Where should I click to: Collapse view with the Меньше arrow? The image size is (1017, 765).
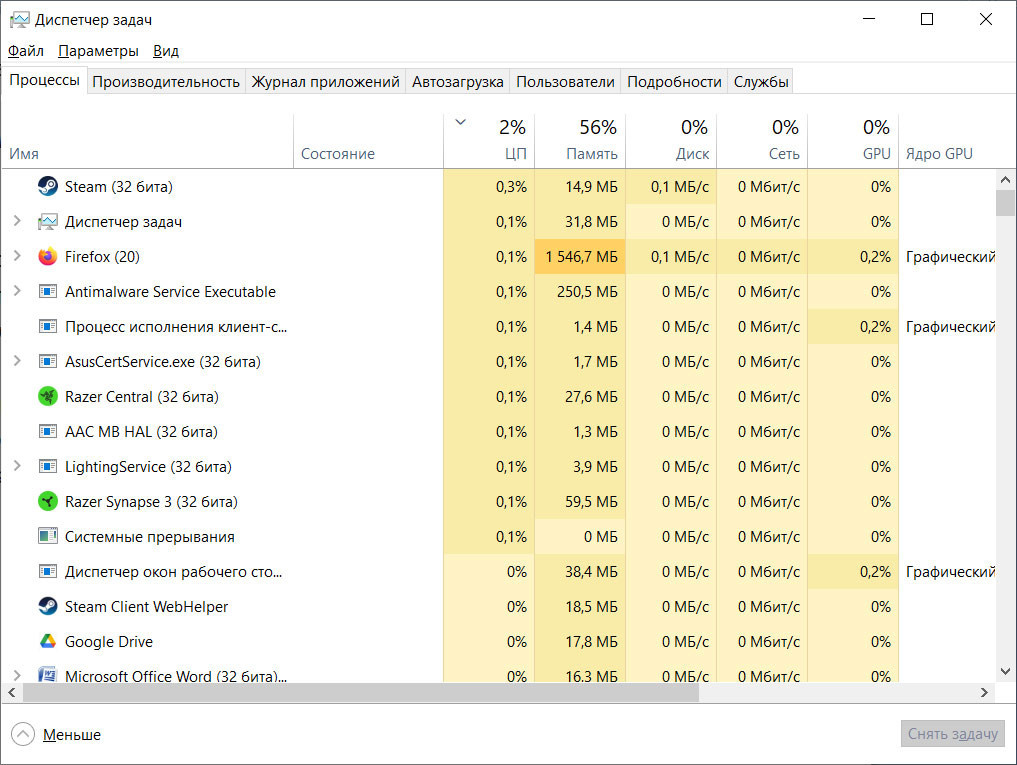(23, 735)
